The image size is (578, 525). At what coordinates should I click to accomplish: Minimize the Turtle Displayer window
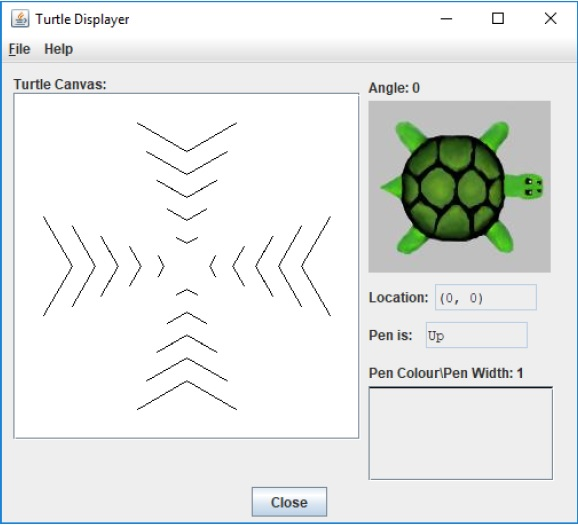[446, 19]
